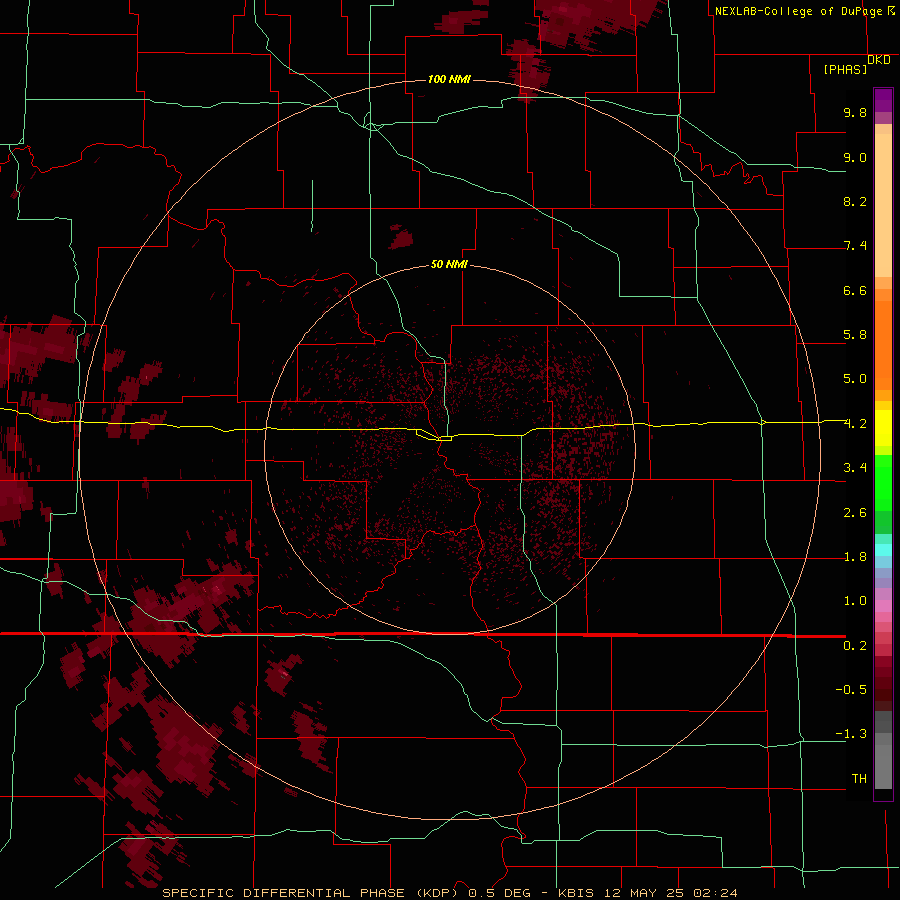Click the KBIS station identifier
Screen dimensions: 900x900
[x=577, y=893]
